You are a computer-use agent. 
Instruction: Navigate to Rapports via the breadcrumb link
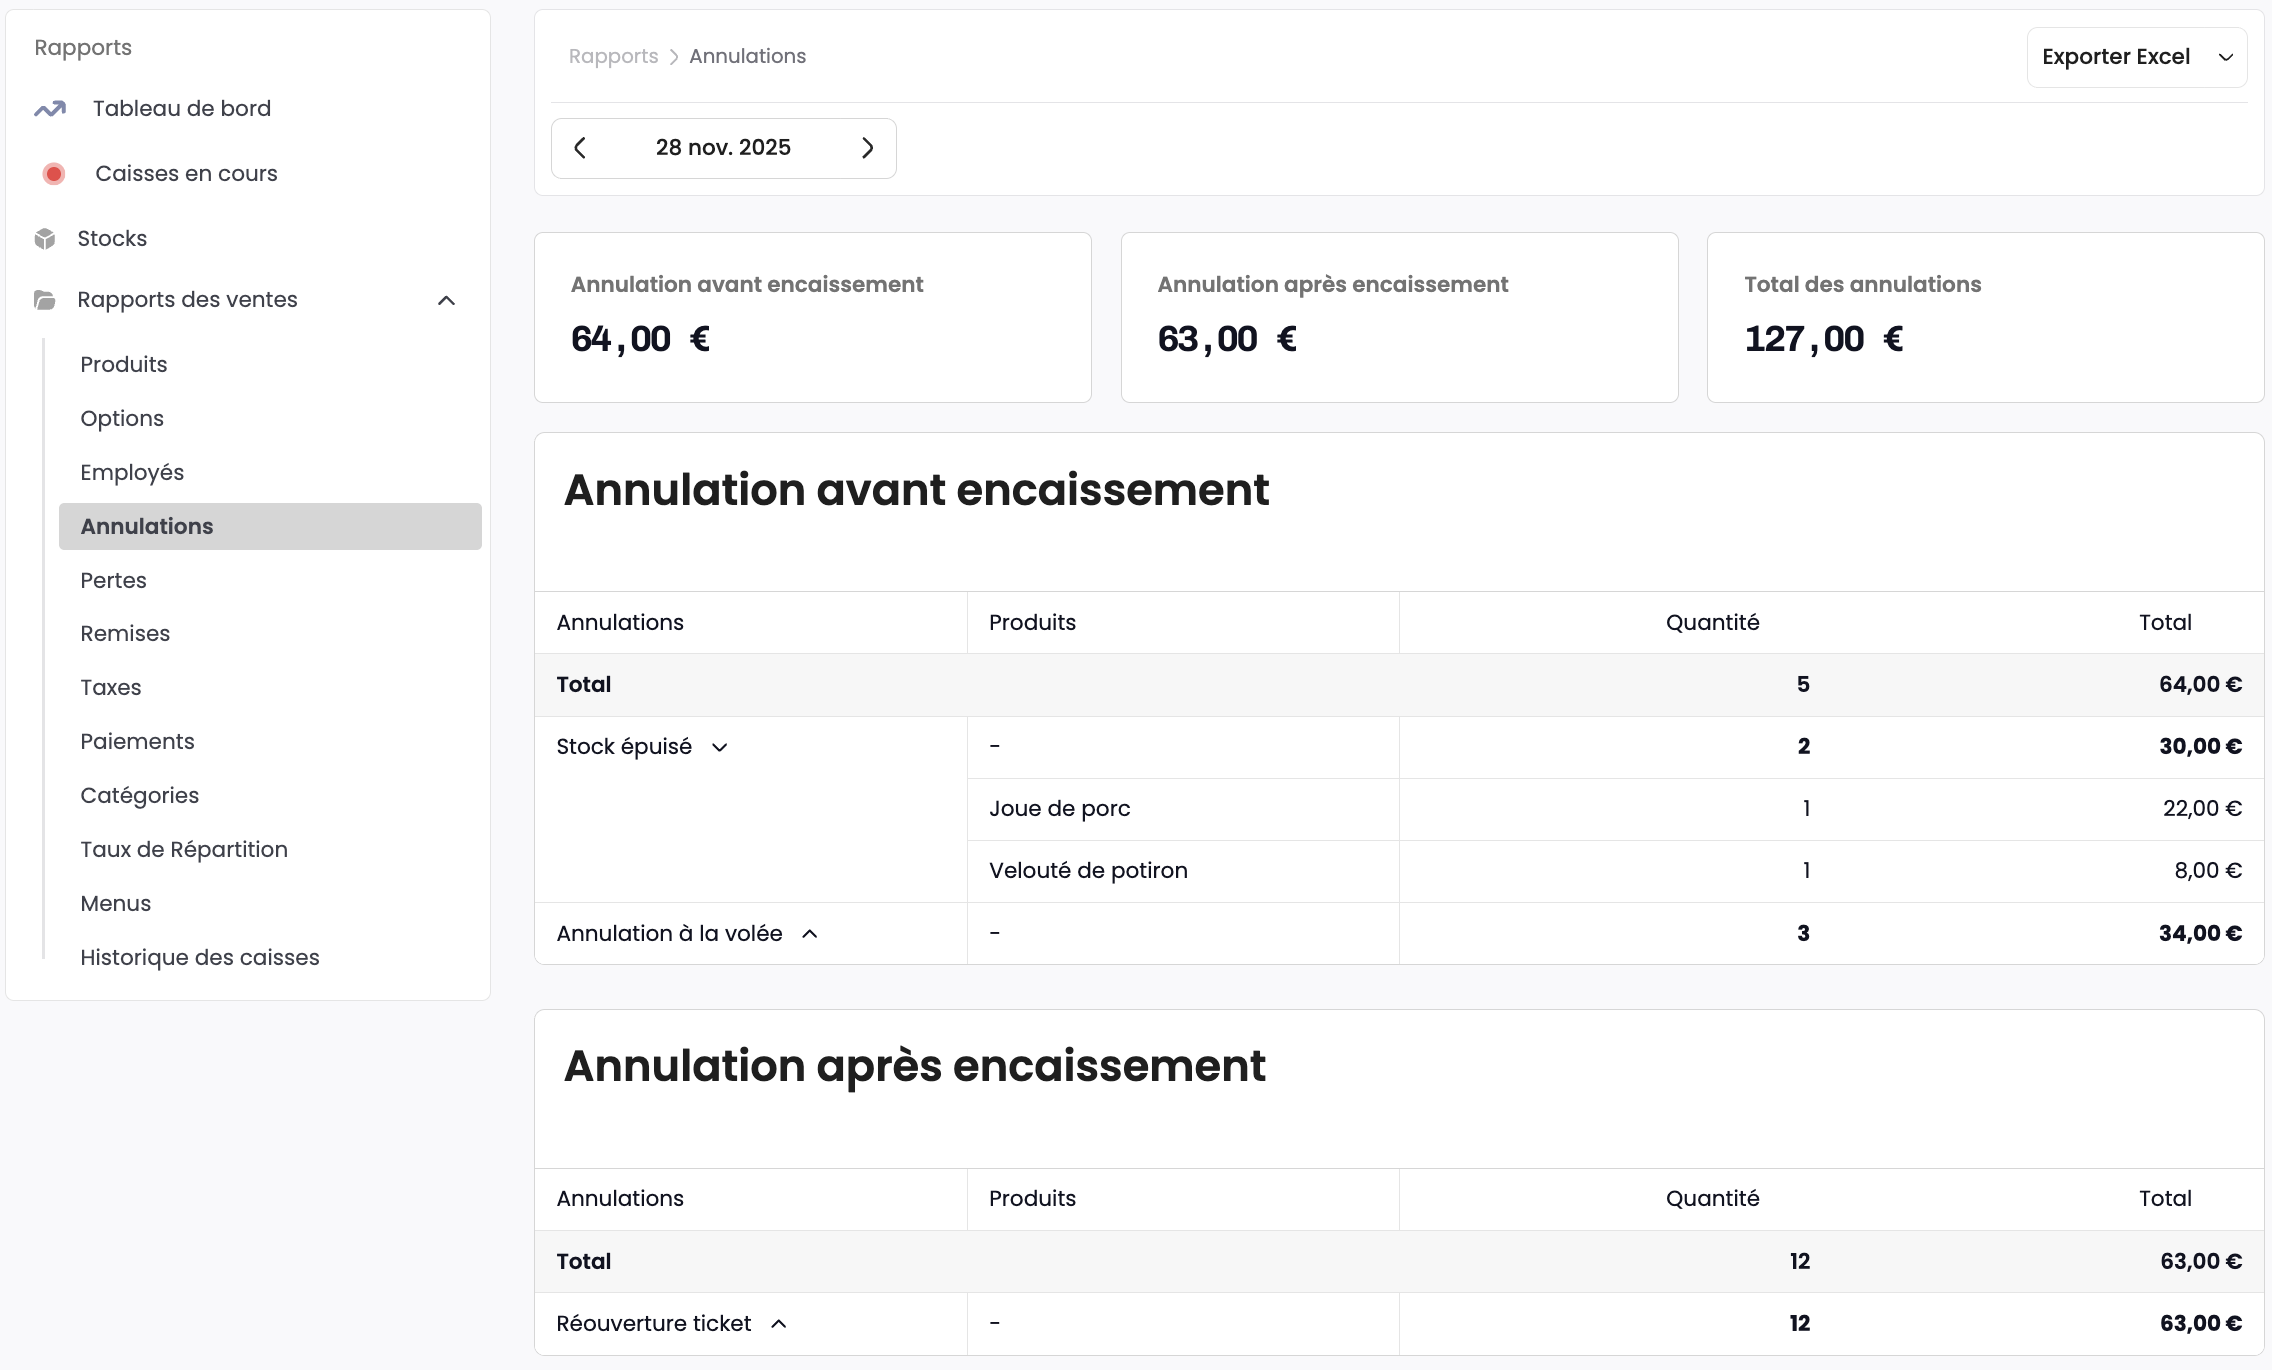pyautogui.click(x=613, y=56)
